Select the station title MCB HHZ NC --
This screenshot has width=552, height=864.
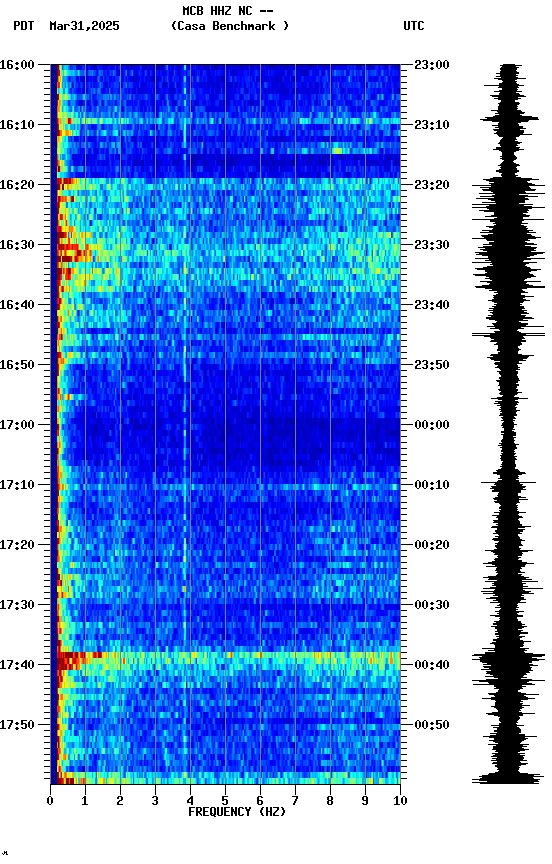[228, 11]
